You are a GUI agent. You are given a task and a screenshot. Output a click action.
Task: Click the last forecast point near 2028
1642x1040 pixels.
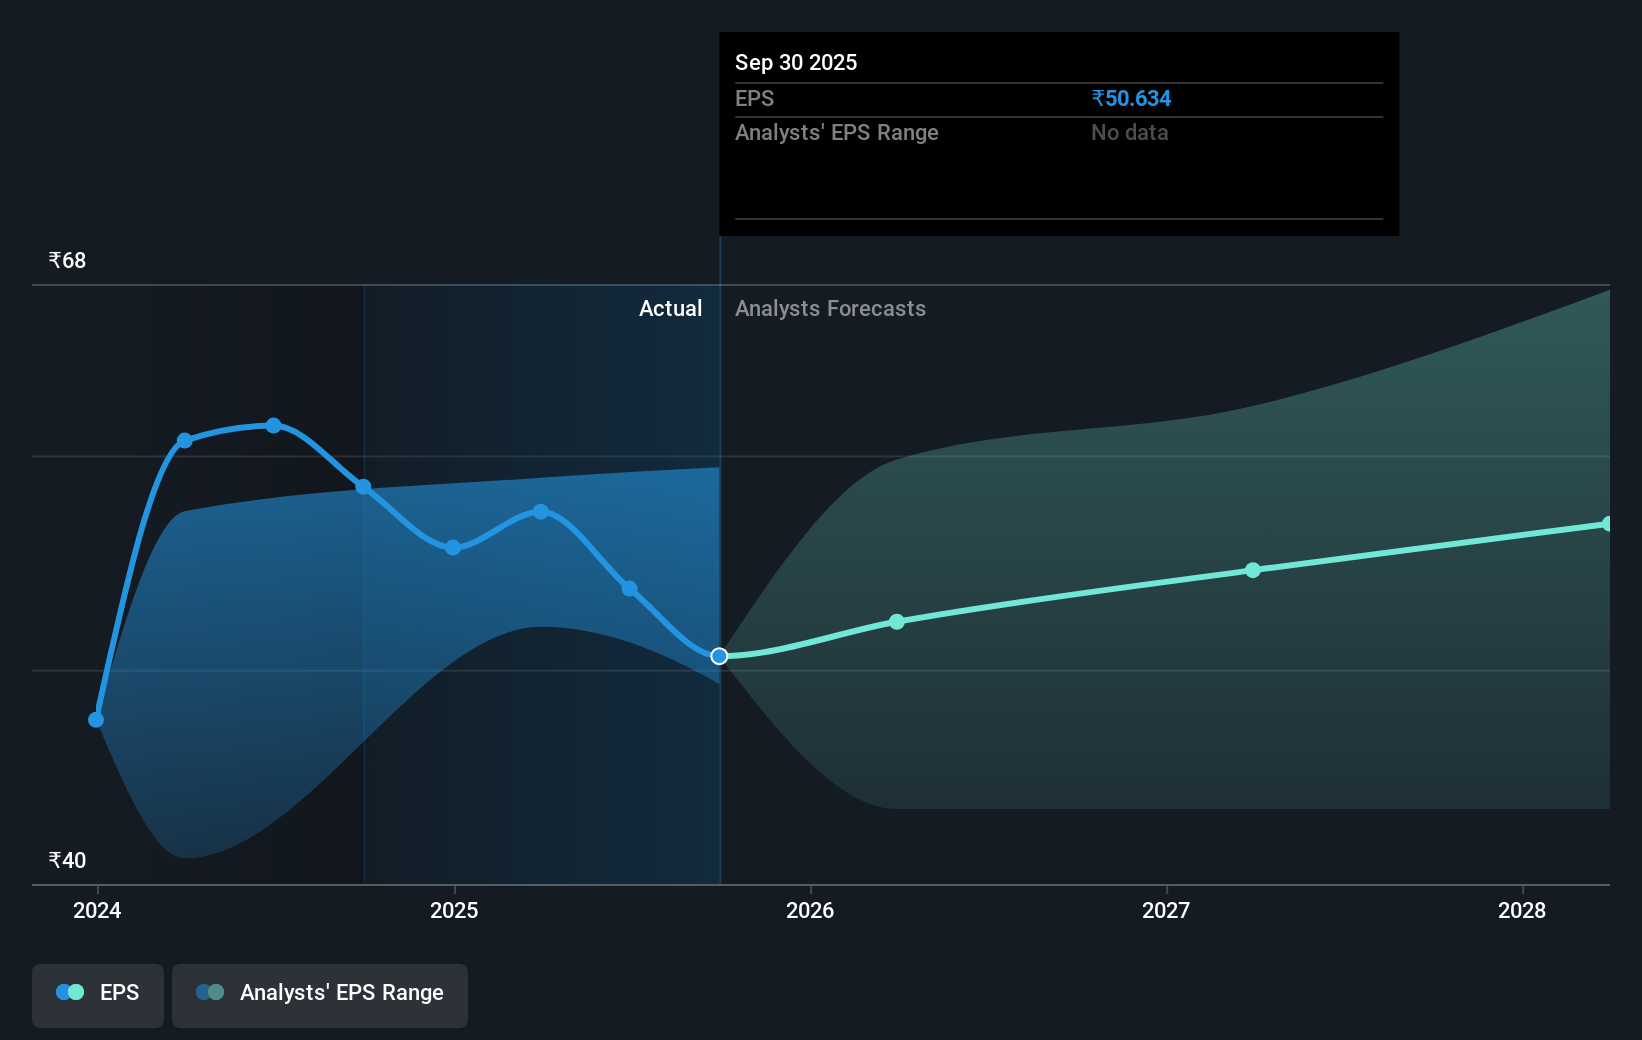pos(1608,523)
